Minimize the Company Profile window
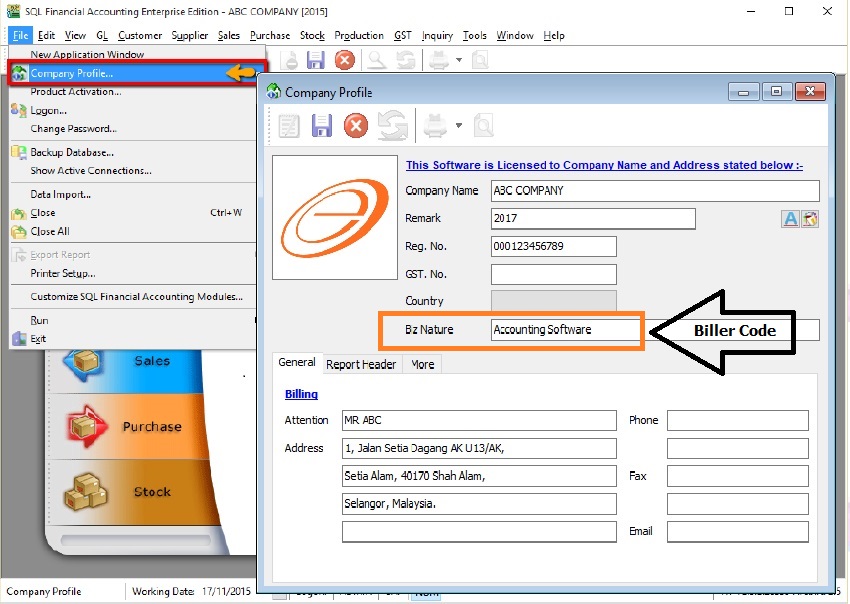 tap(743, 92)
